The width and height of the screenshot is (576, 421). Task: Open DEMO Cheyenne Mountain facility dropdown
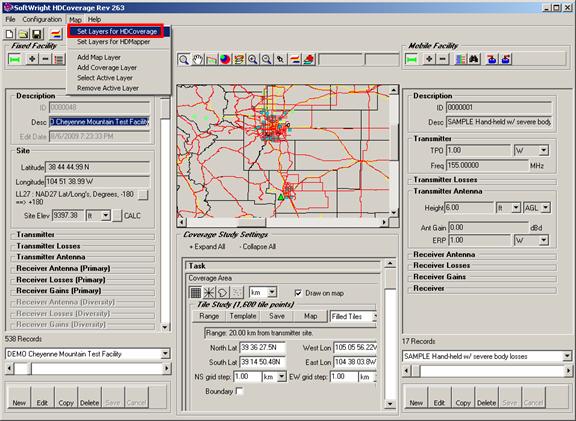point(165,354)
